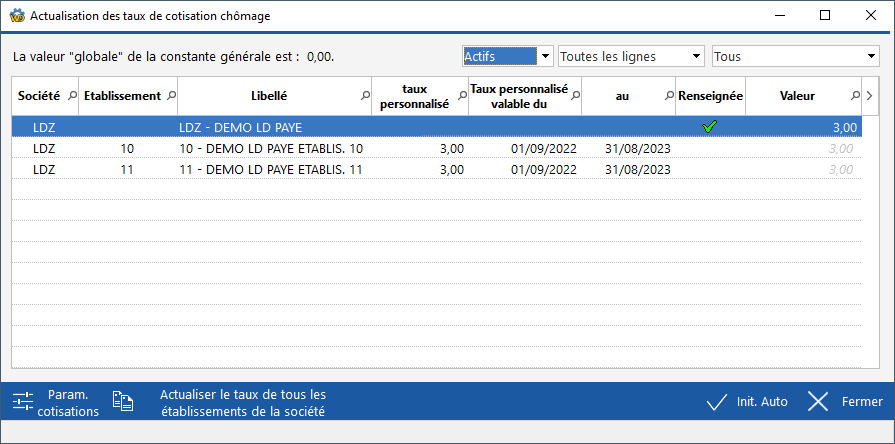
Task: Click the magnifier in taux personnalisé header
Action: click(x=461, y=96)
